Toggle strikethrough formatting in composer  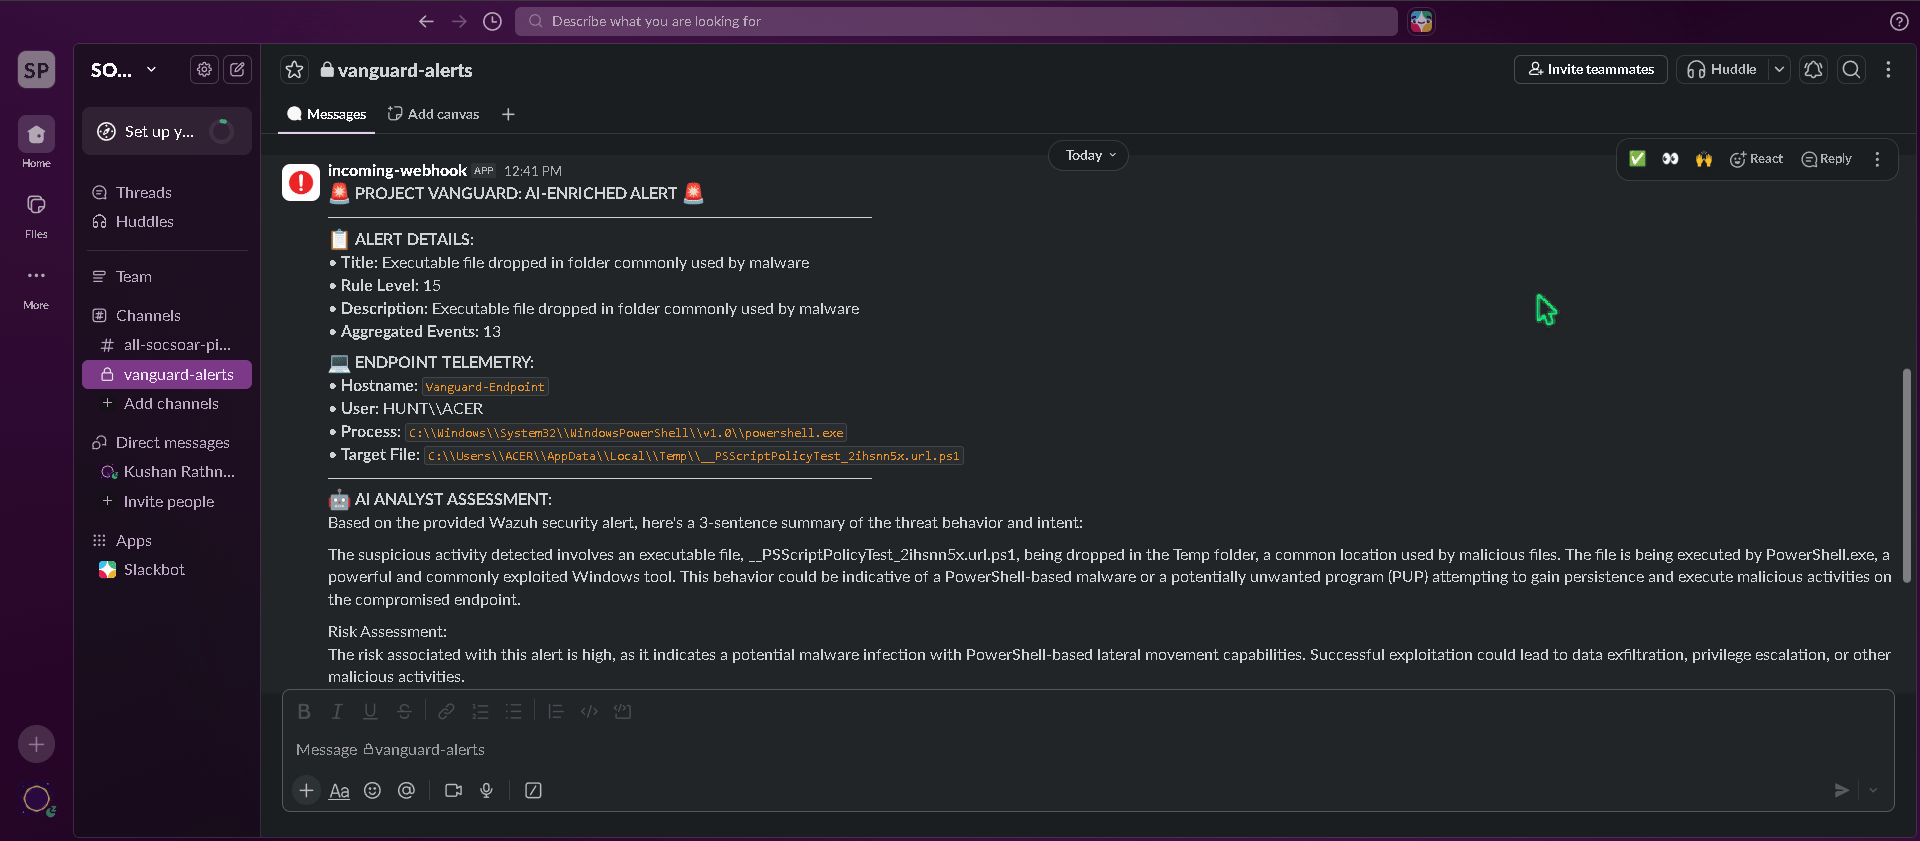404,711
